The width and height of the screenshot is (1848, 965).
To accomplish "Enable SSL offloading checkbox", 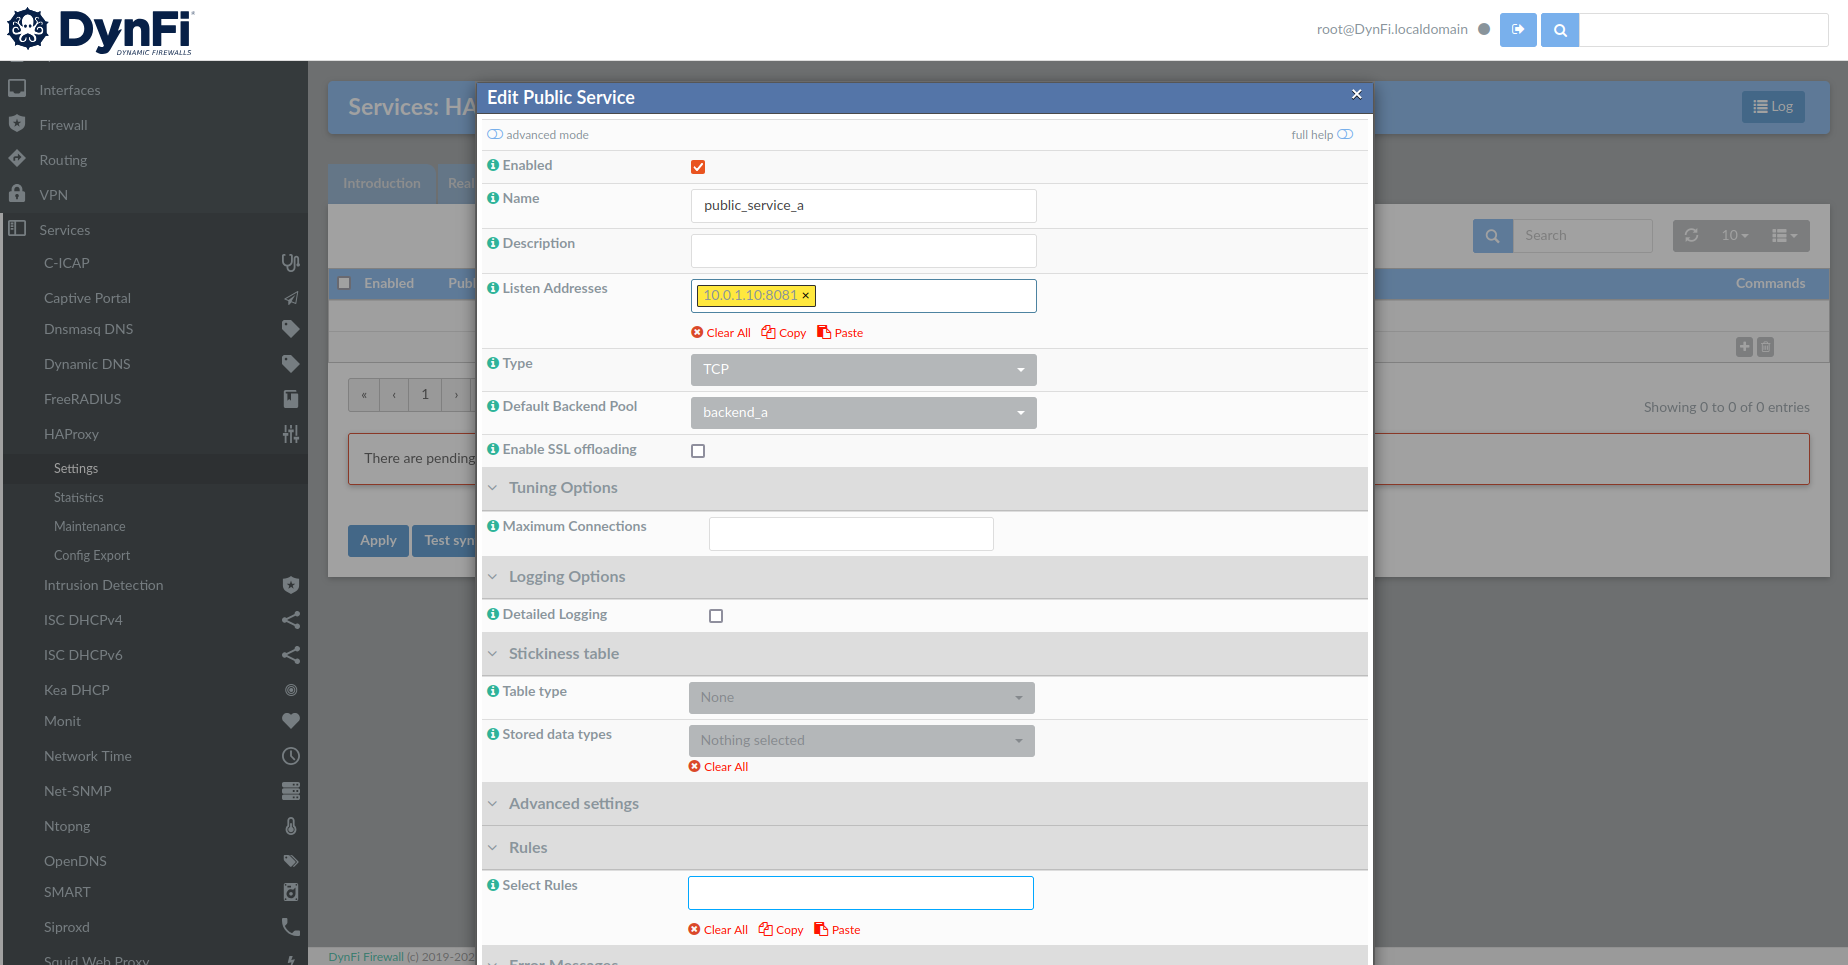I will coord(698,451).
